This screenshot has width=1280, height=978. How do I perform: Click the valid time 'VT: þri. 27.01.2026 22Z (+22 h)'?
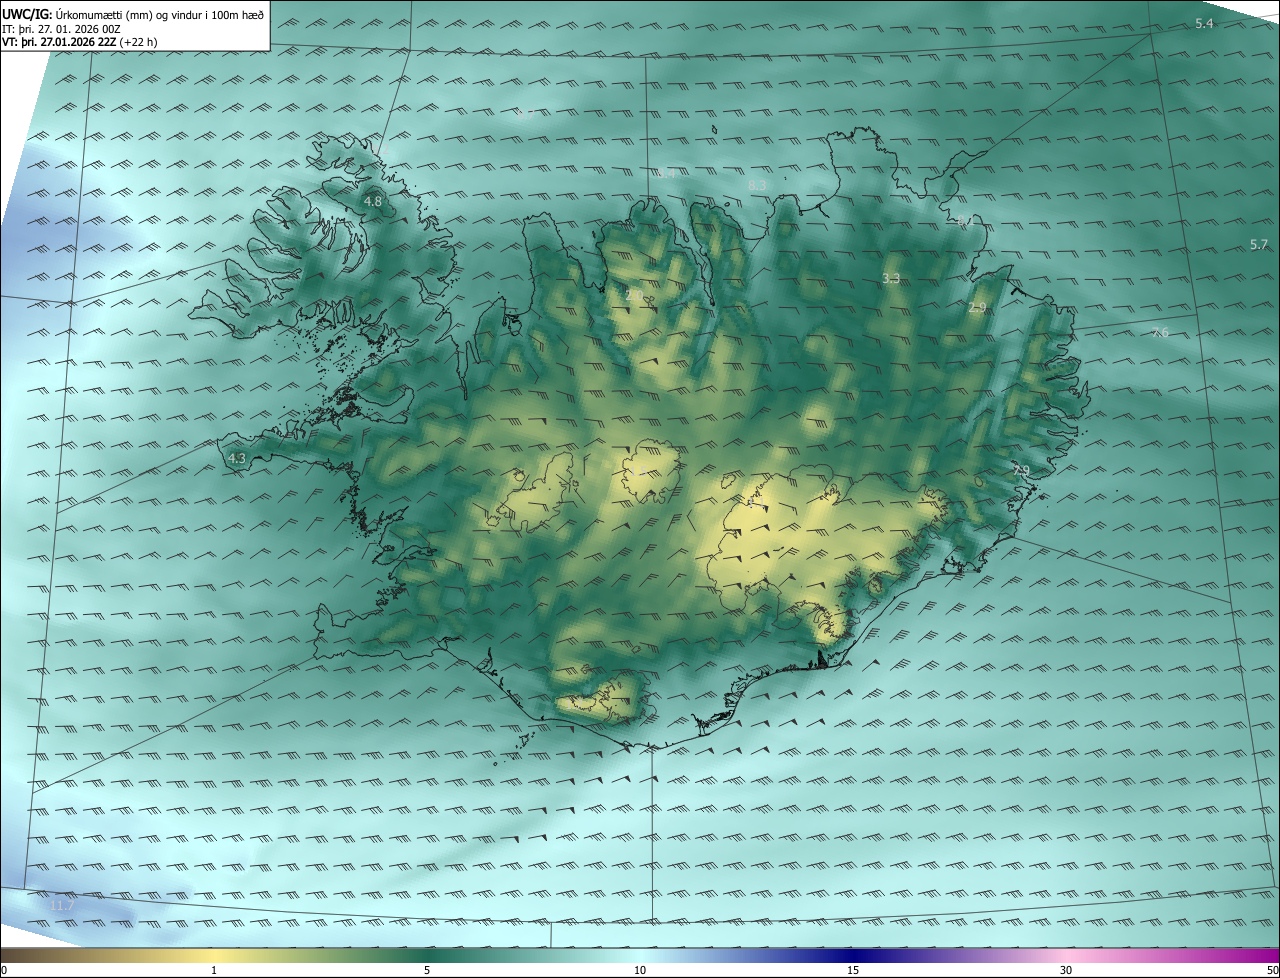(80, 42)
